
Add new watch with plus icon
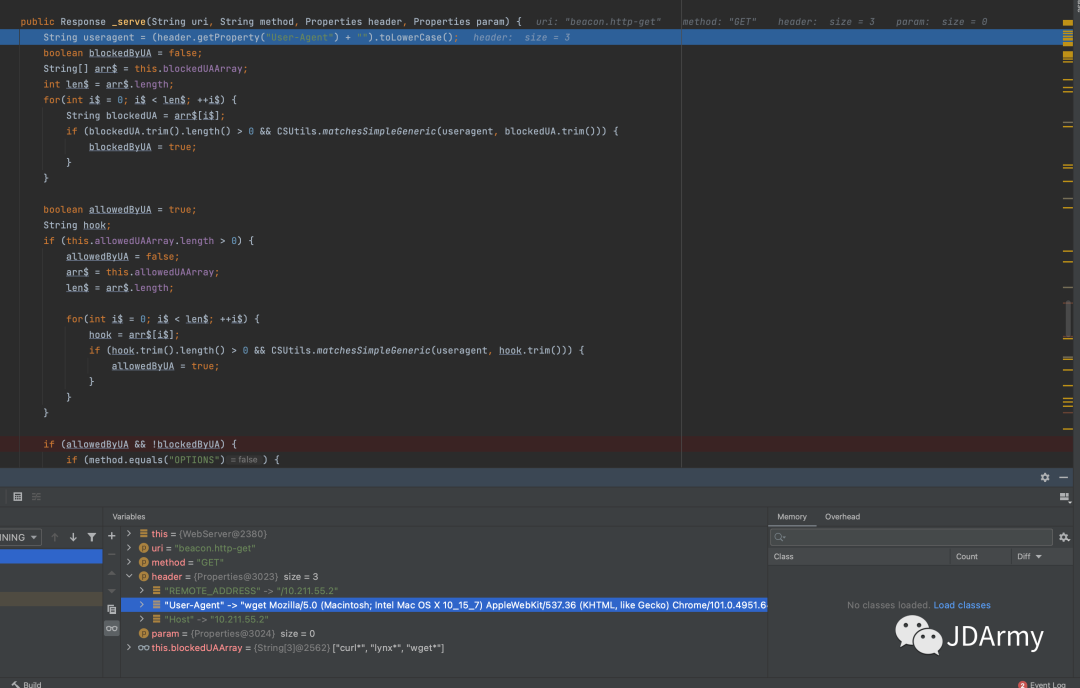[112, 536]
